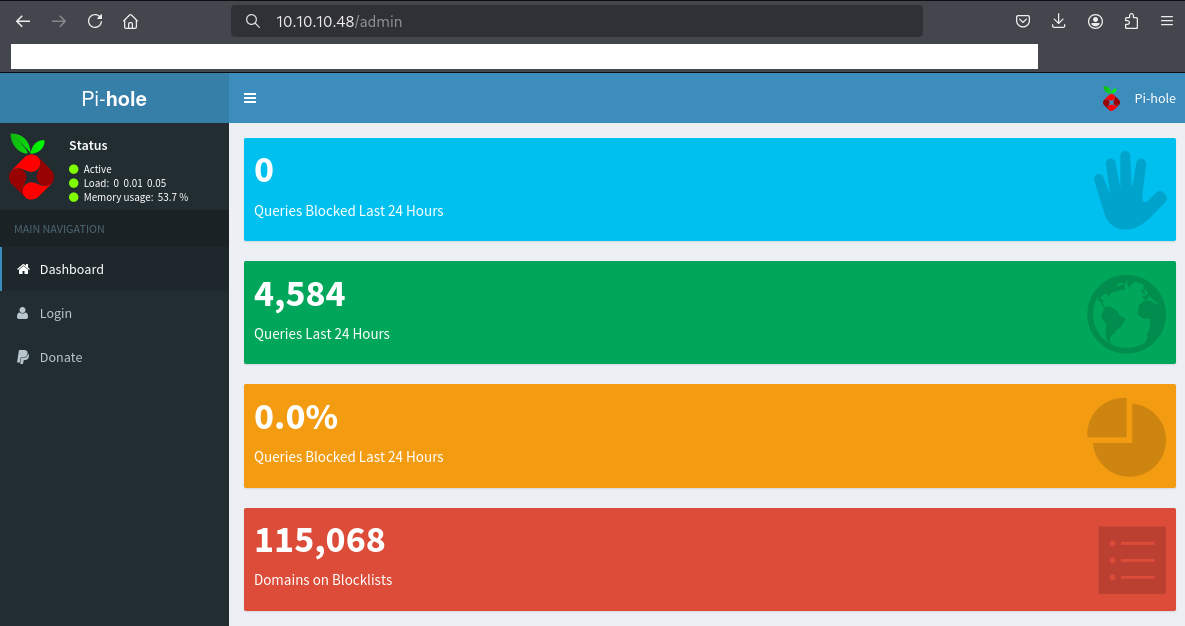
Task: Open the Firefox downloads icon
Action: (x=1059, y=21)
